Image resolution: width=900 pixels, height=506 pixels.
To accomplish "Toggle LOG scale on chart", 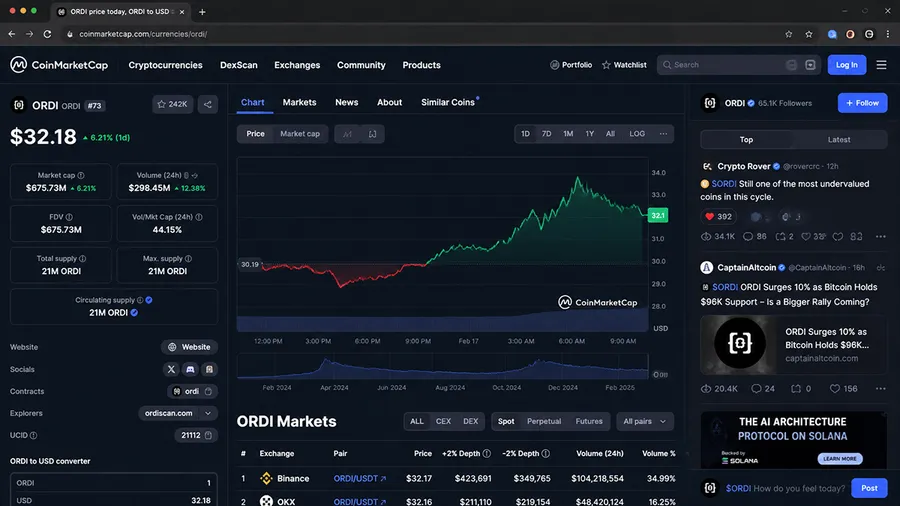I will 637,134.
